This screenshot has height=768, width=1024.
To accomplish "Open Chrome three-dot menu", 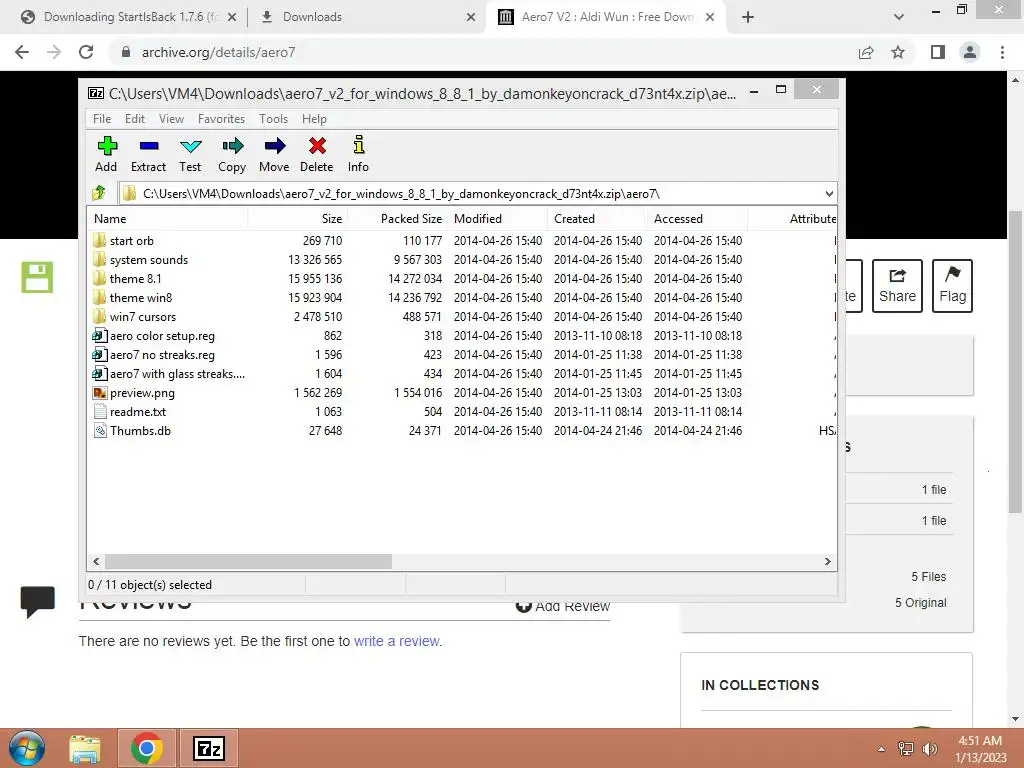I will [x=1002, y=52].
